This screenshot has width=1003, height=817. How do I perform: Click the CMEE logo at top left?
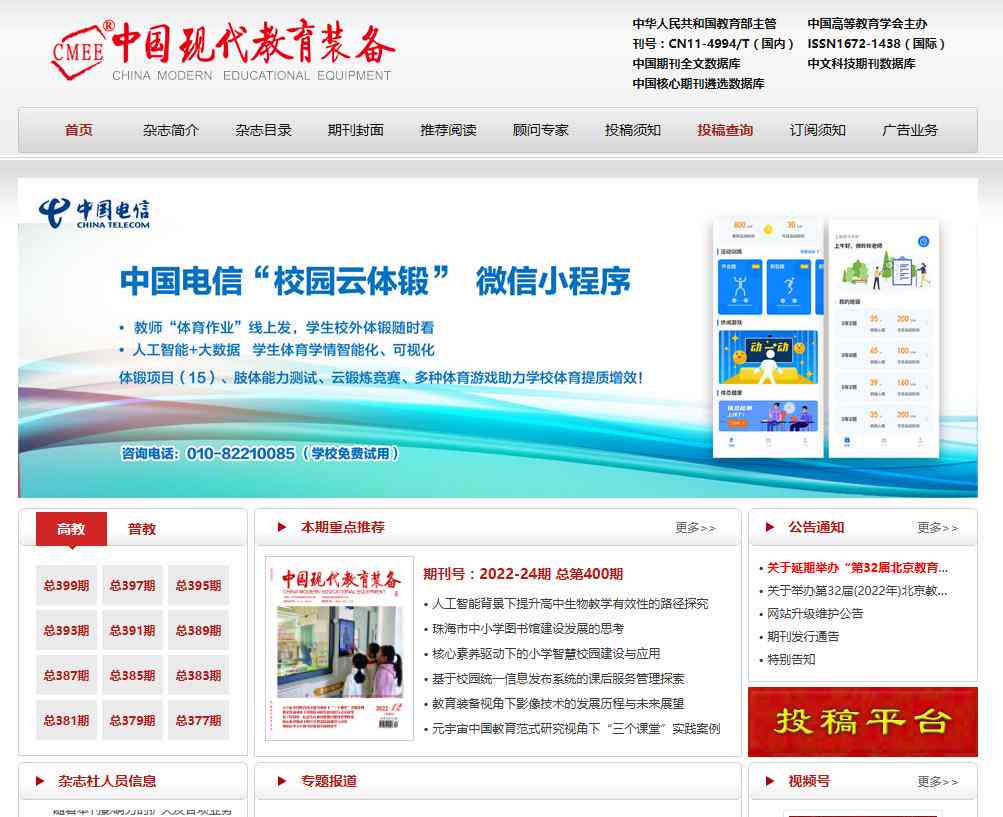tap(78, 51)
